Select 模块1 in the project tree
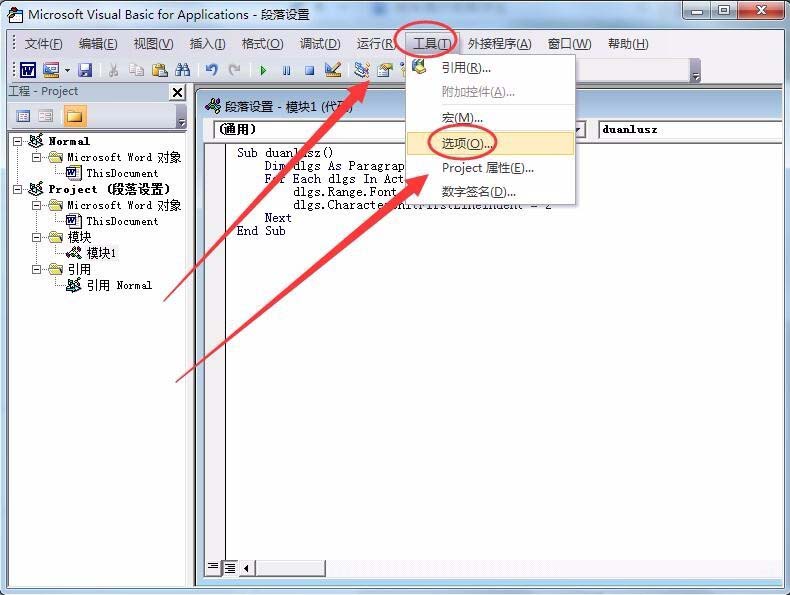Viewport: 790px width, 595px height. pos(101,253)
